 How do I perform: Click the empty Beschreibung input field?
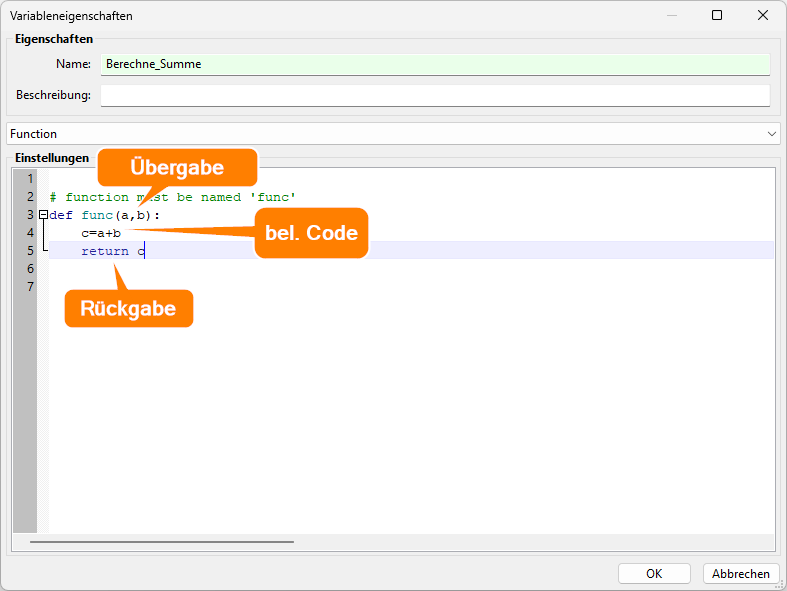(435, 95)
